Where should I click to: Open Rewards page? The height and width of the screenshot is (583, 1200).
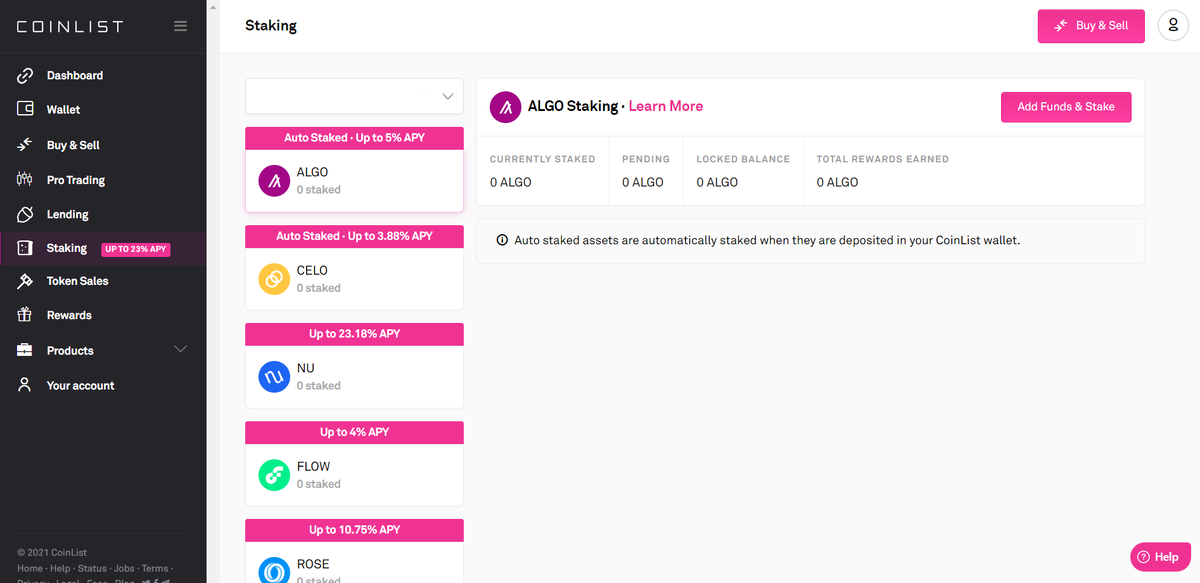[69, 315]
